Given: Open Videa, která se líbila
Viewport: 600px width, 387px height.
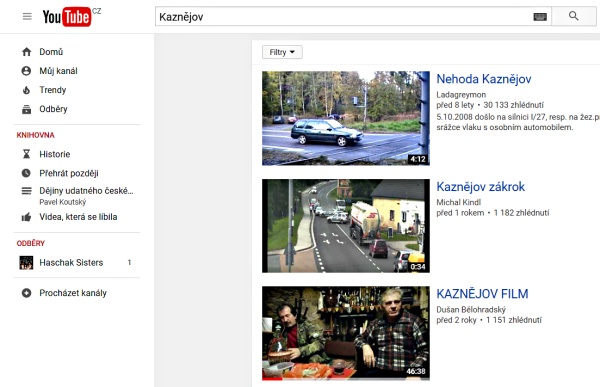Looking at the screenshot, I should [x=78, y=217].
